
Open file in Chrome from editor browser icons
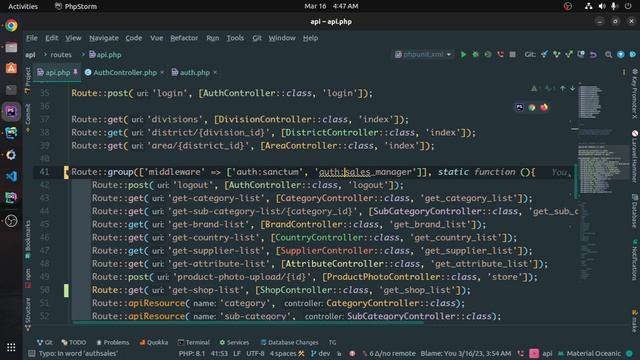coord(531,107)
